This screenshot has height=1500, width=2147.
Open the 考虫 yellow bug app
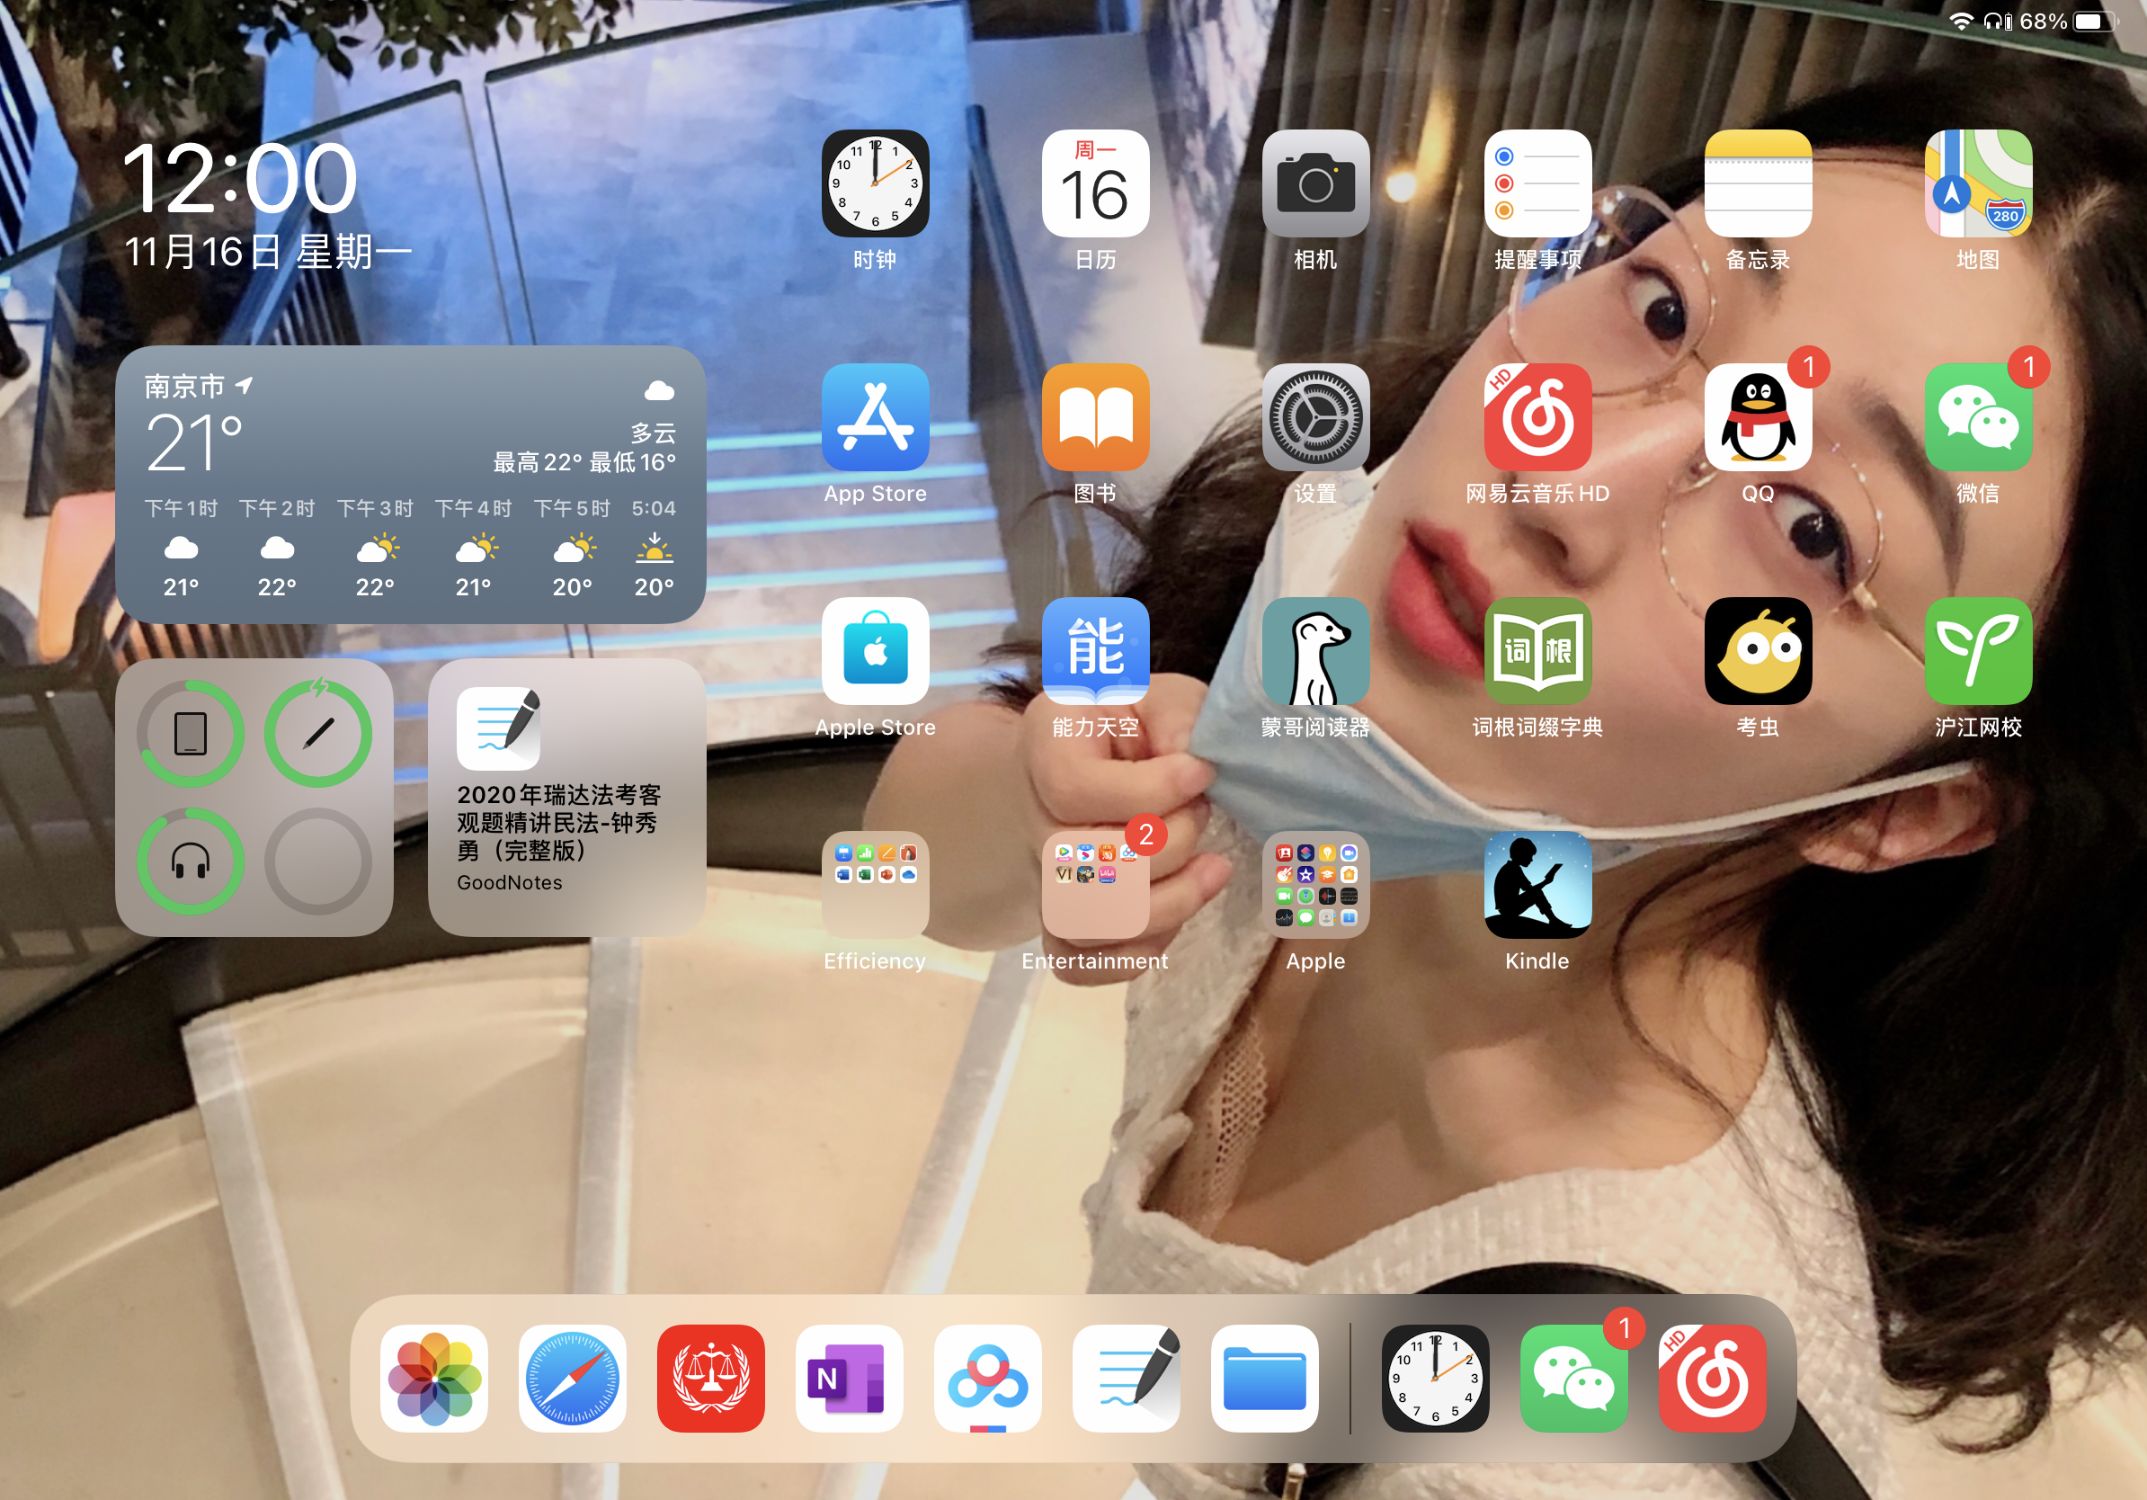tap(1757, 652)
